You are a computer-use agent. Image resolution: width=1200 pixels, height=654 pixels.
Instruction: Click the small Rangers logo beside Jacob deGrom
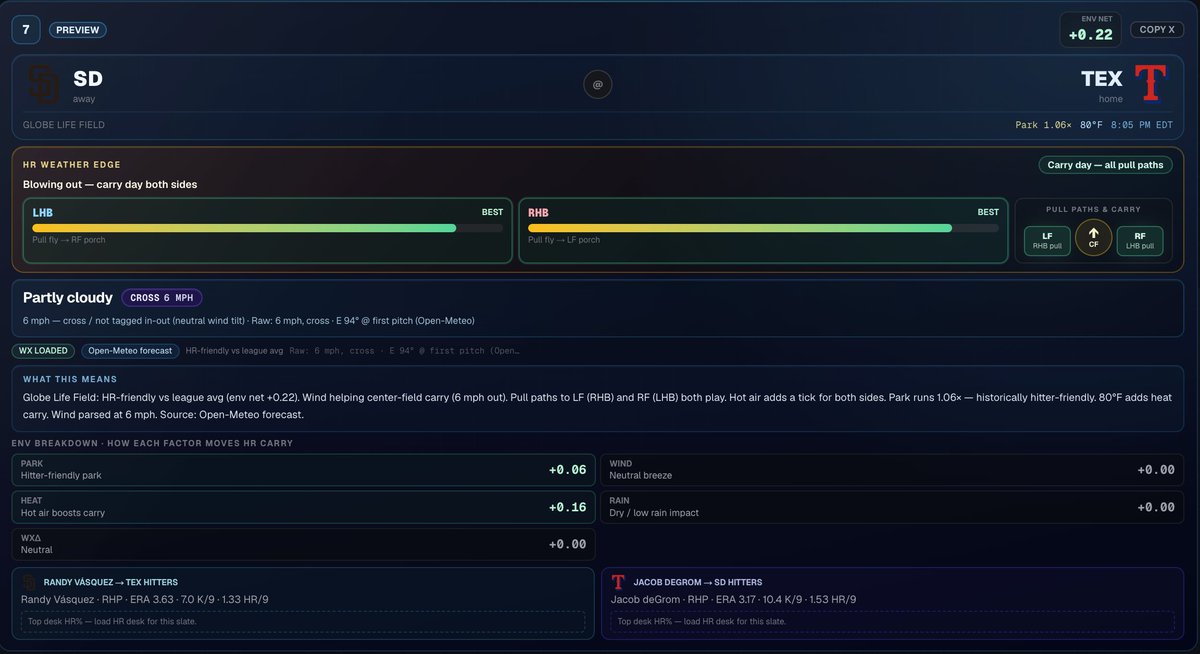tap(619, 582)
